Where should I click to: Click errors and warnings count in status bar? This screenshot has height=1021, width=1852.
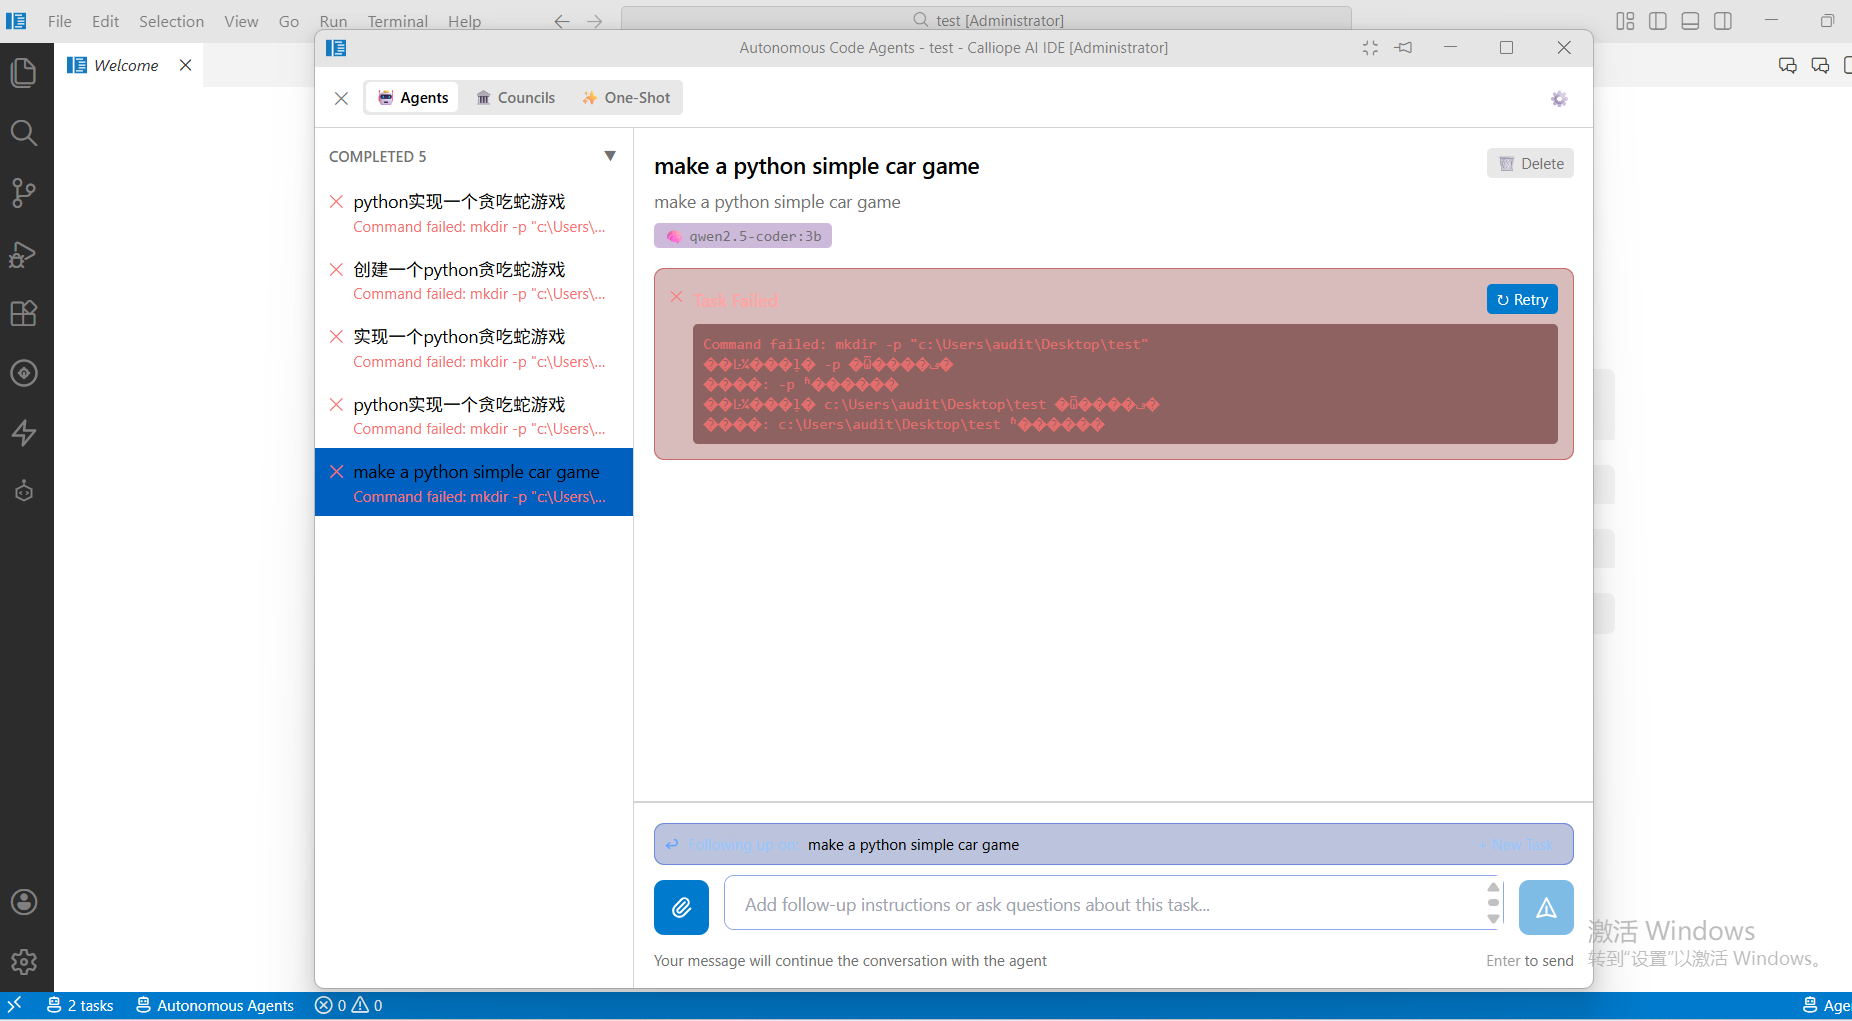pos(348,1005)
